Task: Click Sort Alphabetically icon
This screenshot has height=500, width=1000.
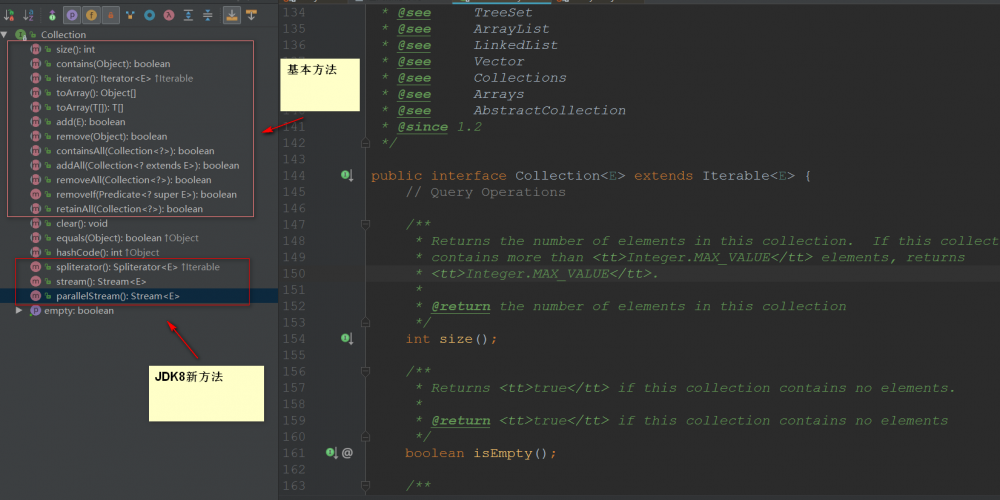Action: pyautogui.click(x=28, y=15)
